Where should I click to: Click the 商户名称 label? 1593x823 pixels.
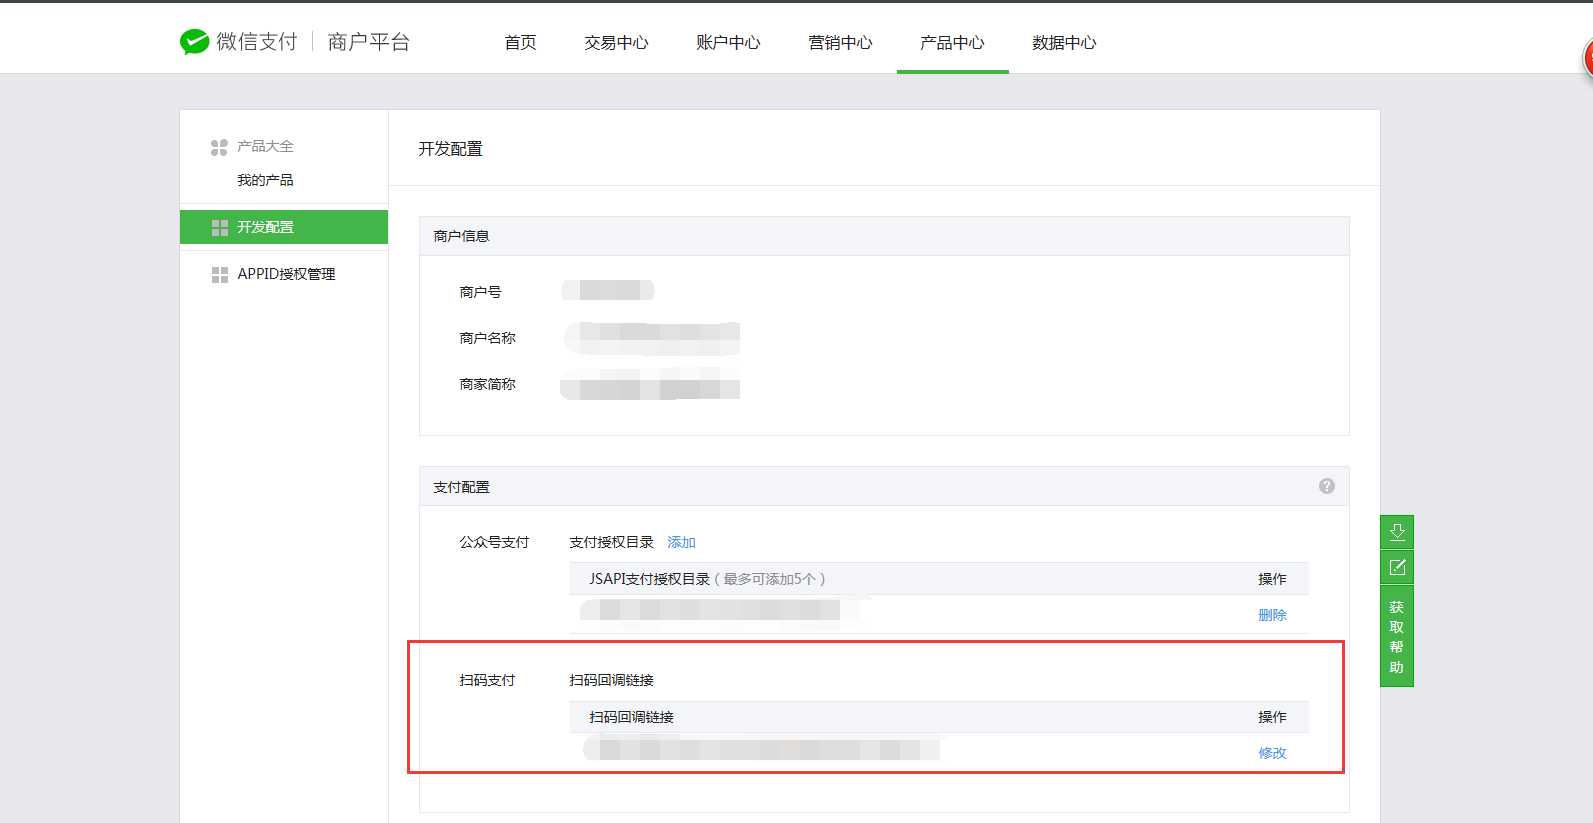487,338
